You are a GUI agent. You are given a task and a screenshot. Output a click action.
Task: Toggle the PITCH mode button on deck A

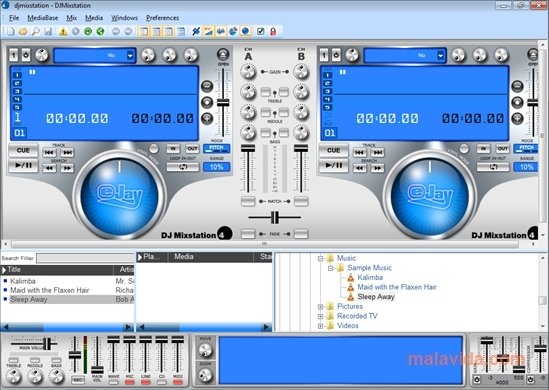(216, 148)
